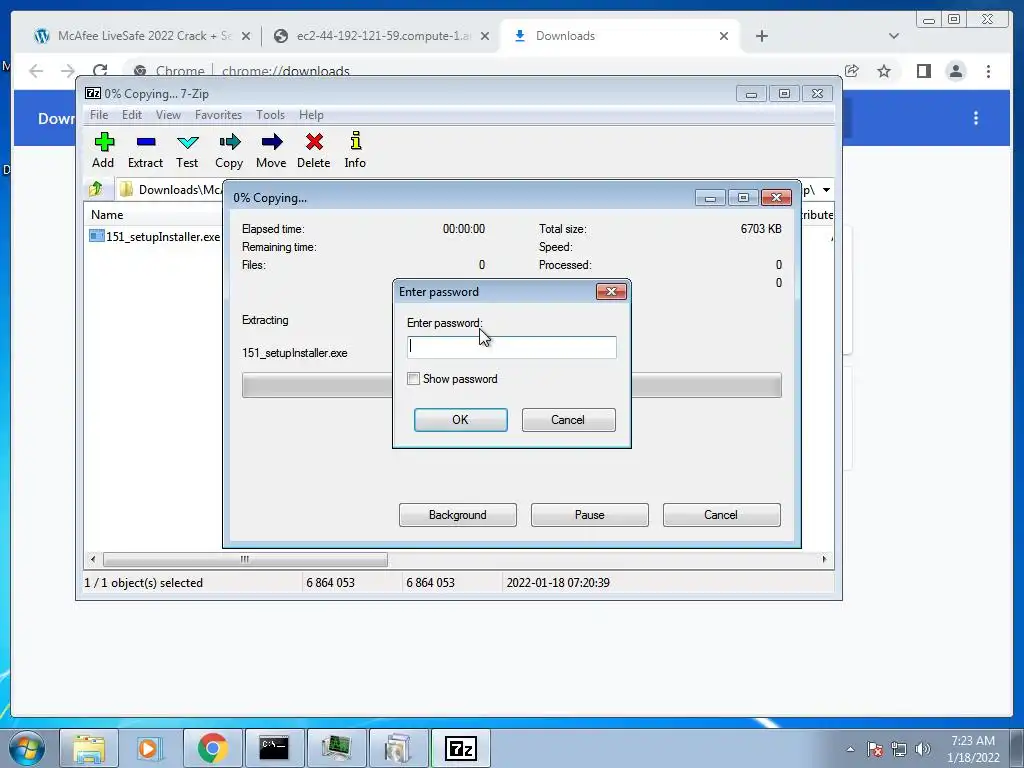Click the up-folder icon beside the path bar
This screenshot has height=768, width=1024.
(x=96, y=189)
